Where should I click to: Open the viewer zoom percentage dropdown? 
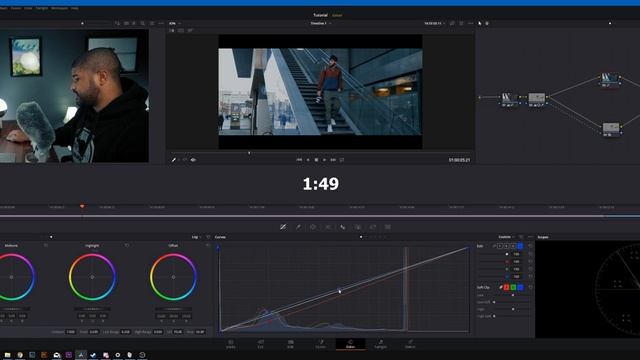tap(175, 23)
